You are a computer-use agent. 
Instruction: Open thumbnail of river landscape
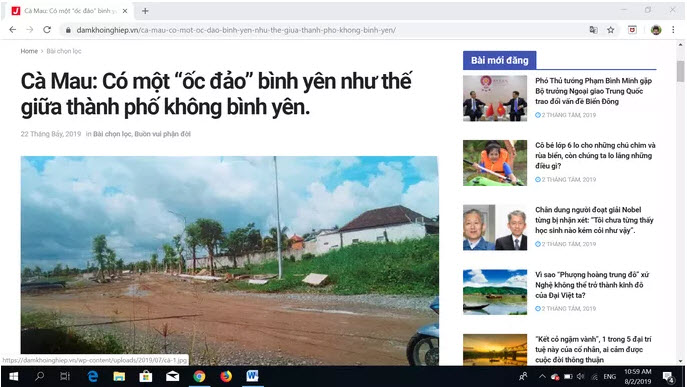[495, 292]
